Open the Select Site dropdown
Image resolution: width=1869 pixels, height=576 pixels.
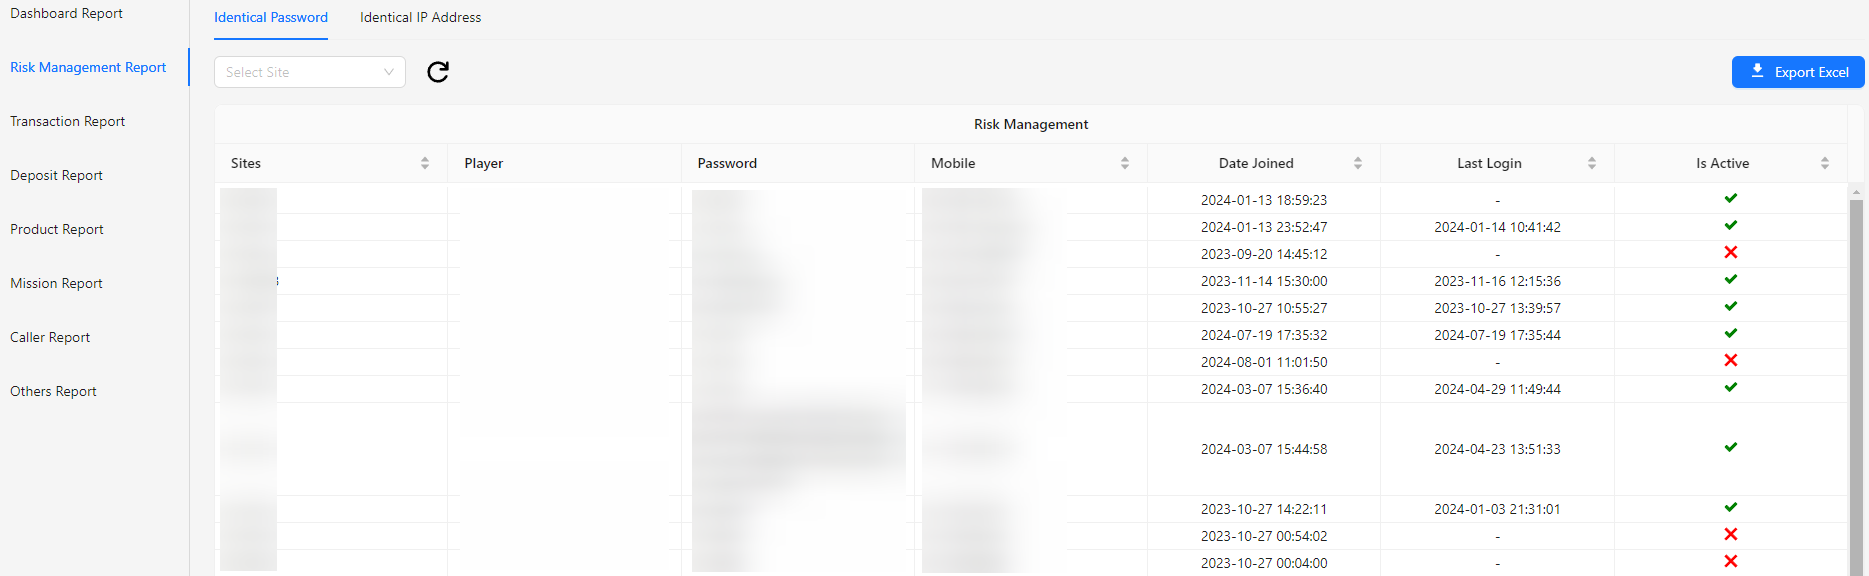click(309, 72)
